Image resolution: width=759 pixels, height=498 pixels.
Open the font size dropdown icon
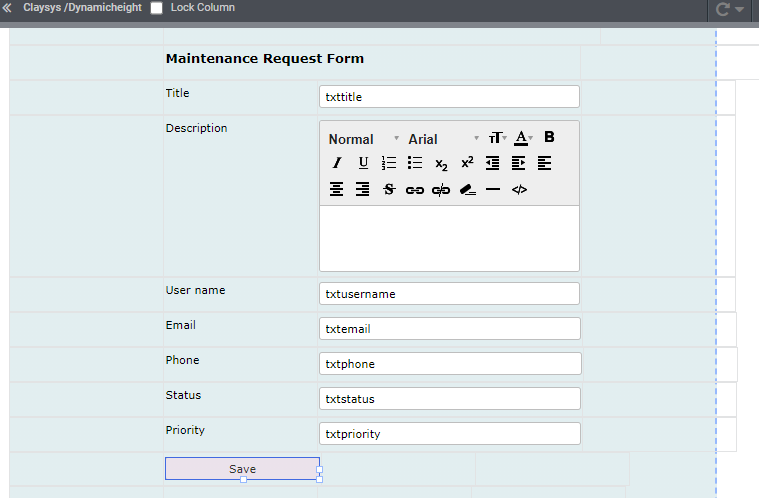click(x=497, y=138)
